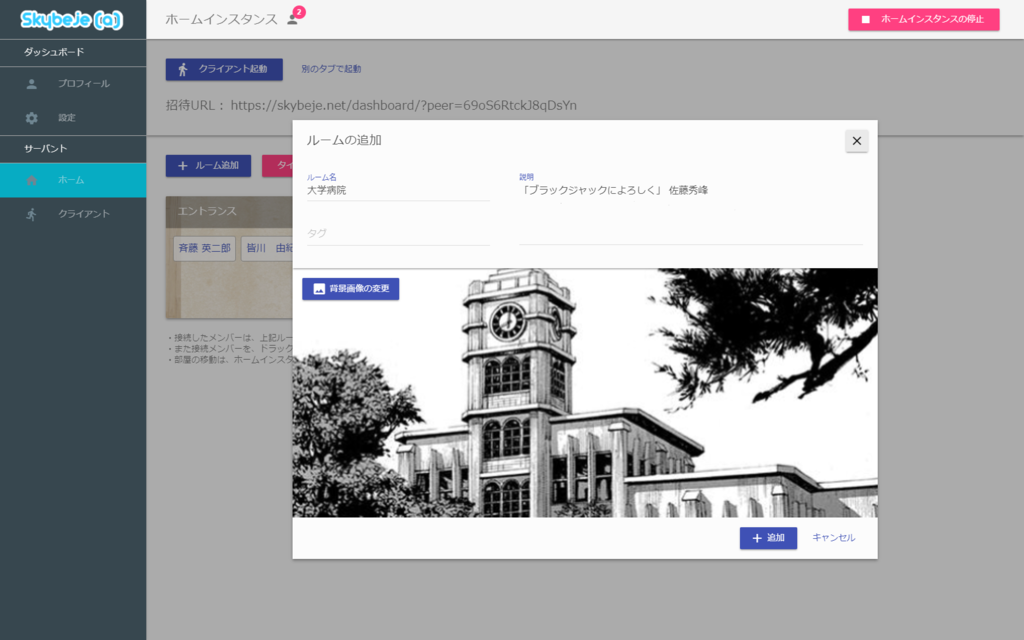Click the running-figure client icon in sidebar

point(31,214)
